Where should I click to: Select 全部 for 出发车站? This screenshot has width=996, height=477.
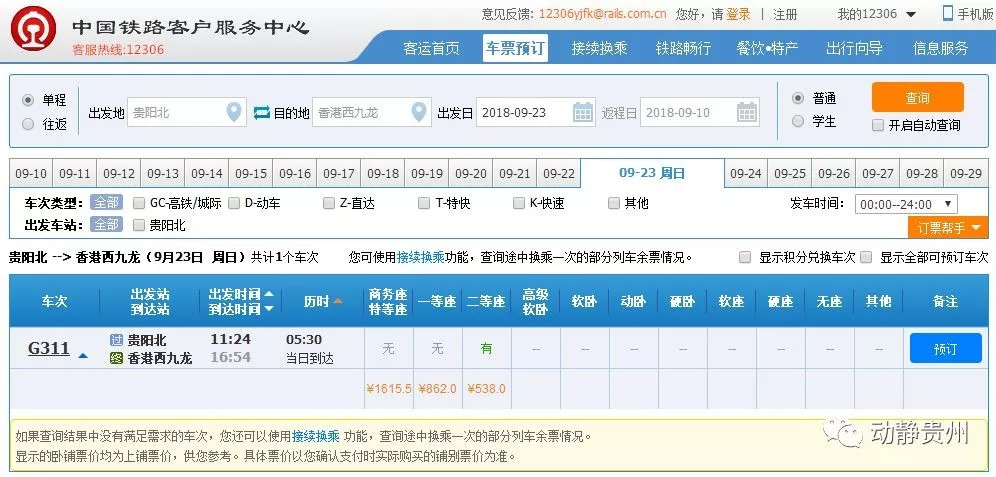(106, 224)
